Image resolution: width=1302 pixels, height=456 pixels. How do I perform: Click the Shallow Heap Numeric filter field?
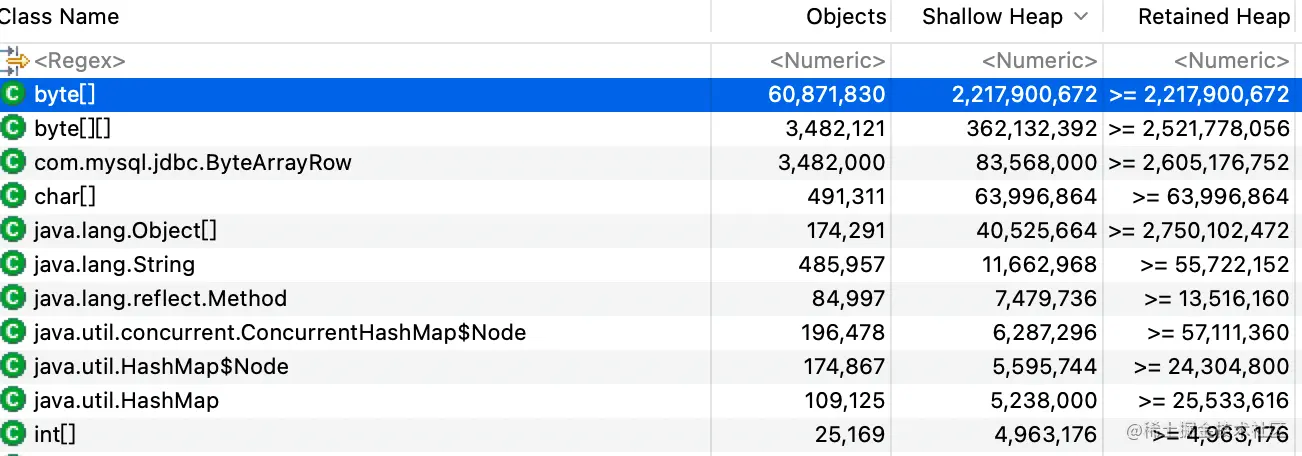coord(1039,61)
